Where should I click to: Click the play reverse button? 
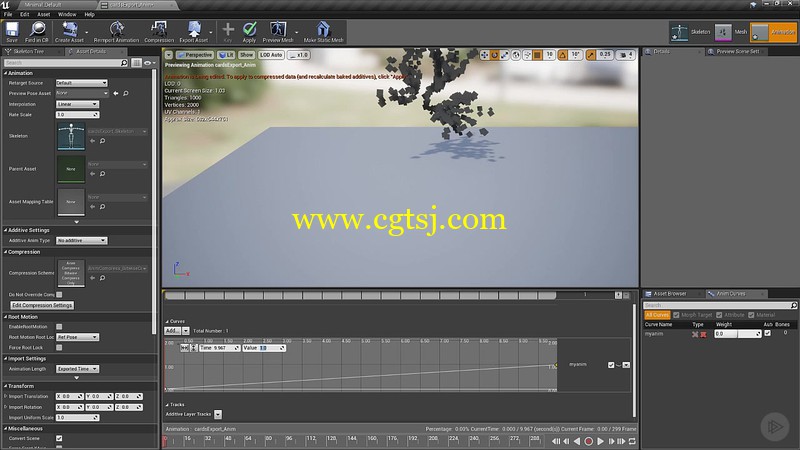[x=577, y=441]
